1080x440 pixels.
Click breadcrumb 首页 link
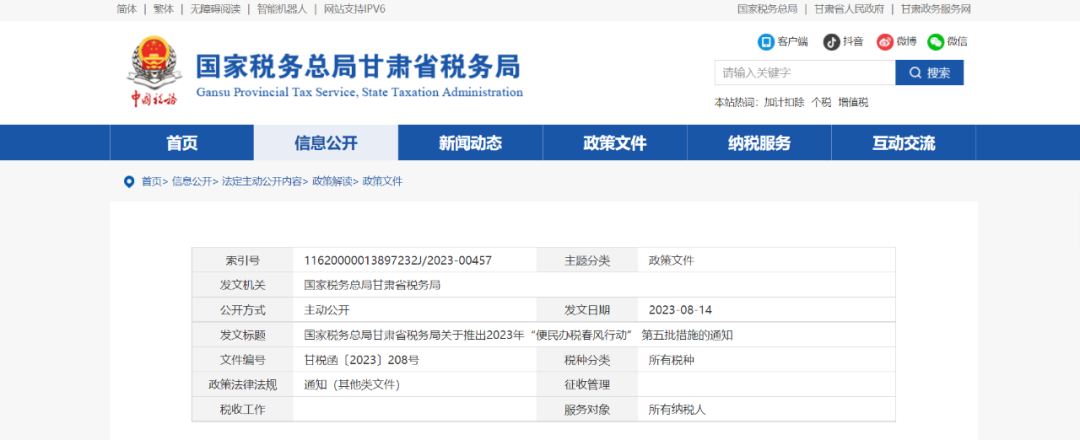click(152, 182)
